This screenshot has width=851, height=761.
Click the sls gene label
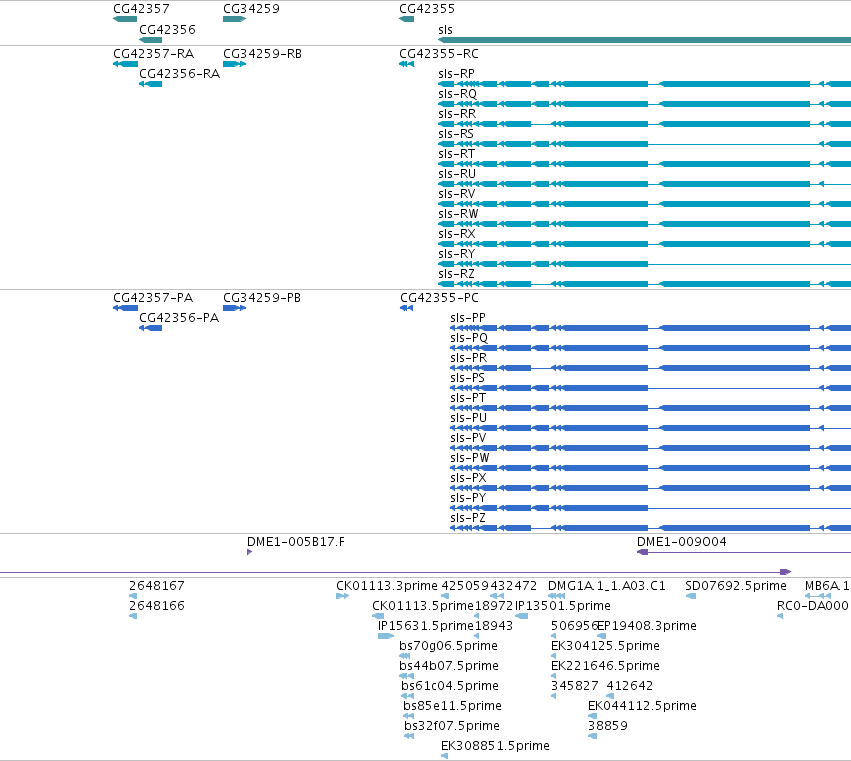[x=445, y=29]
